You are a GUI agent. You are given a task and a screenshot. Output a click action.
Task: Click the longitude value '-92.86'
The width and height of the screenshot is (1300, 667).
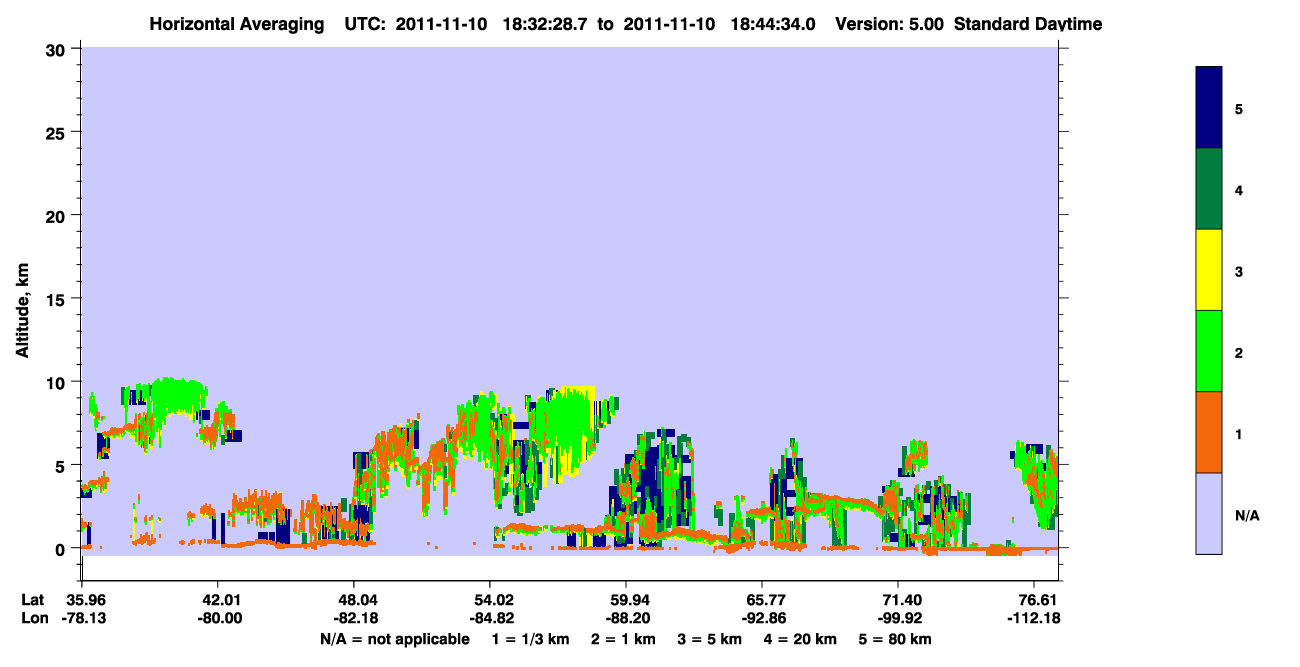click(762, 619)
